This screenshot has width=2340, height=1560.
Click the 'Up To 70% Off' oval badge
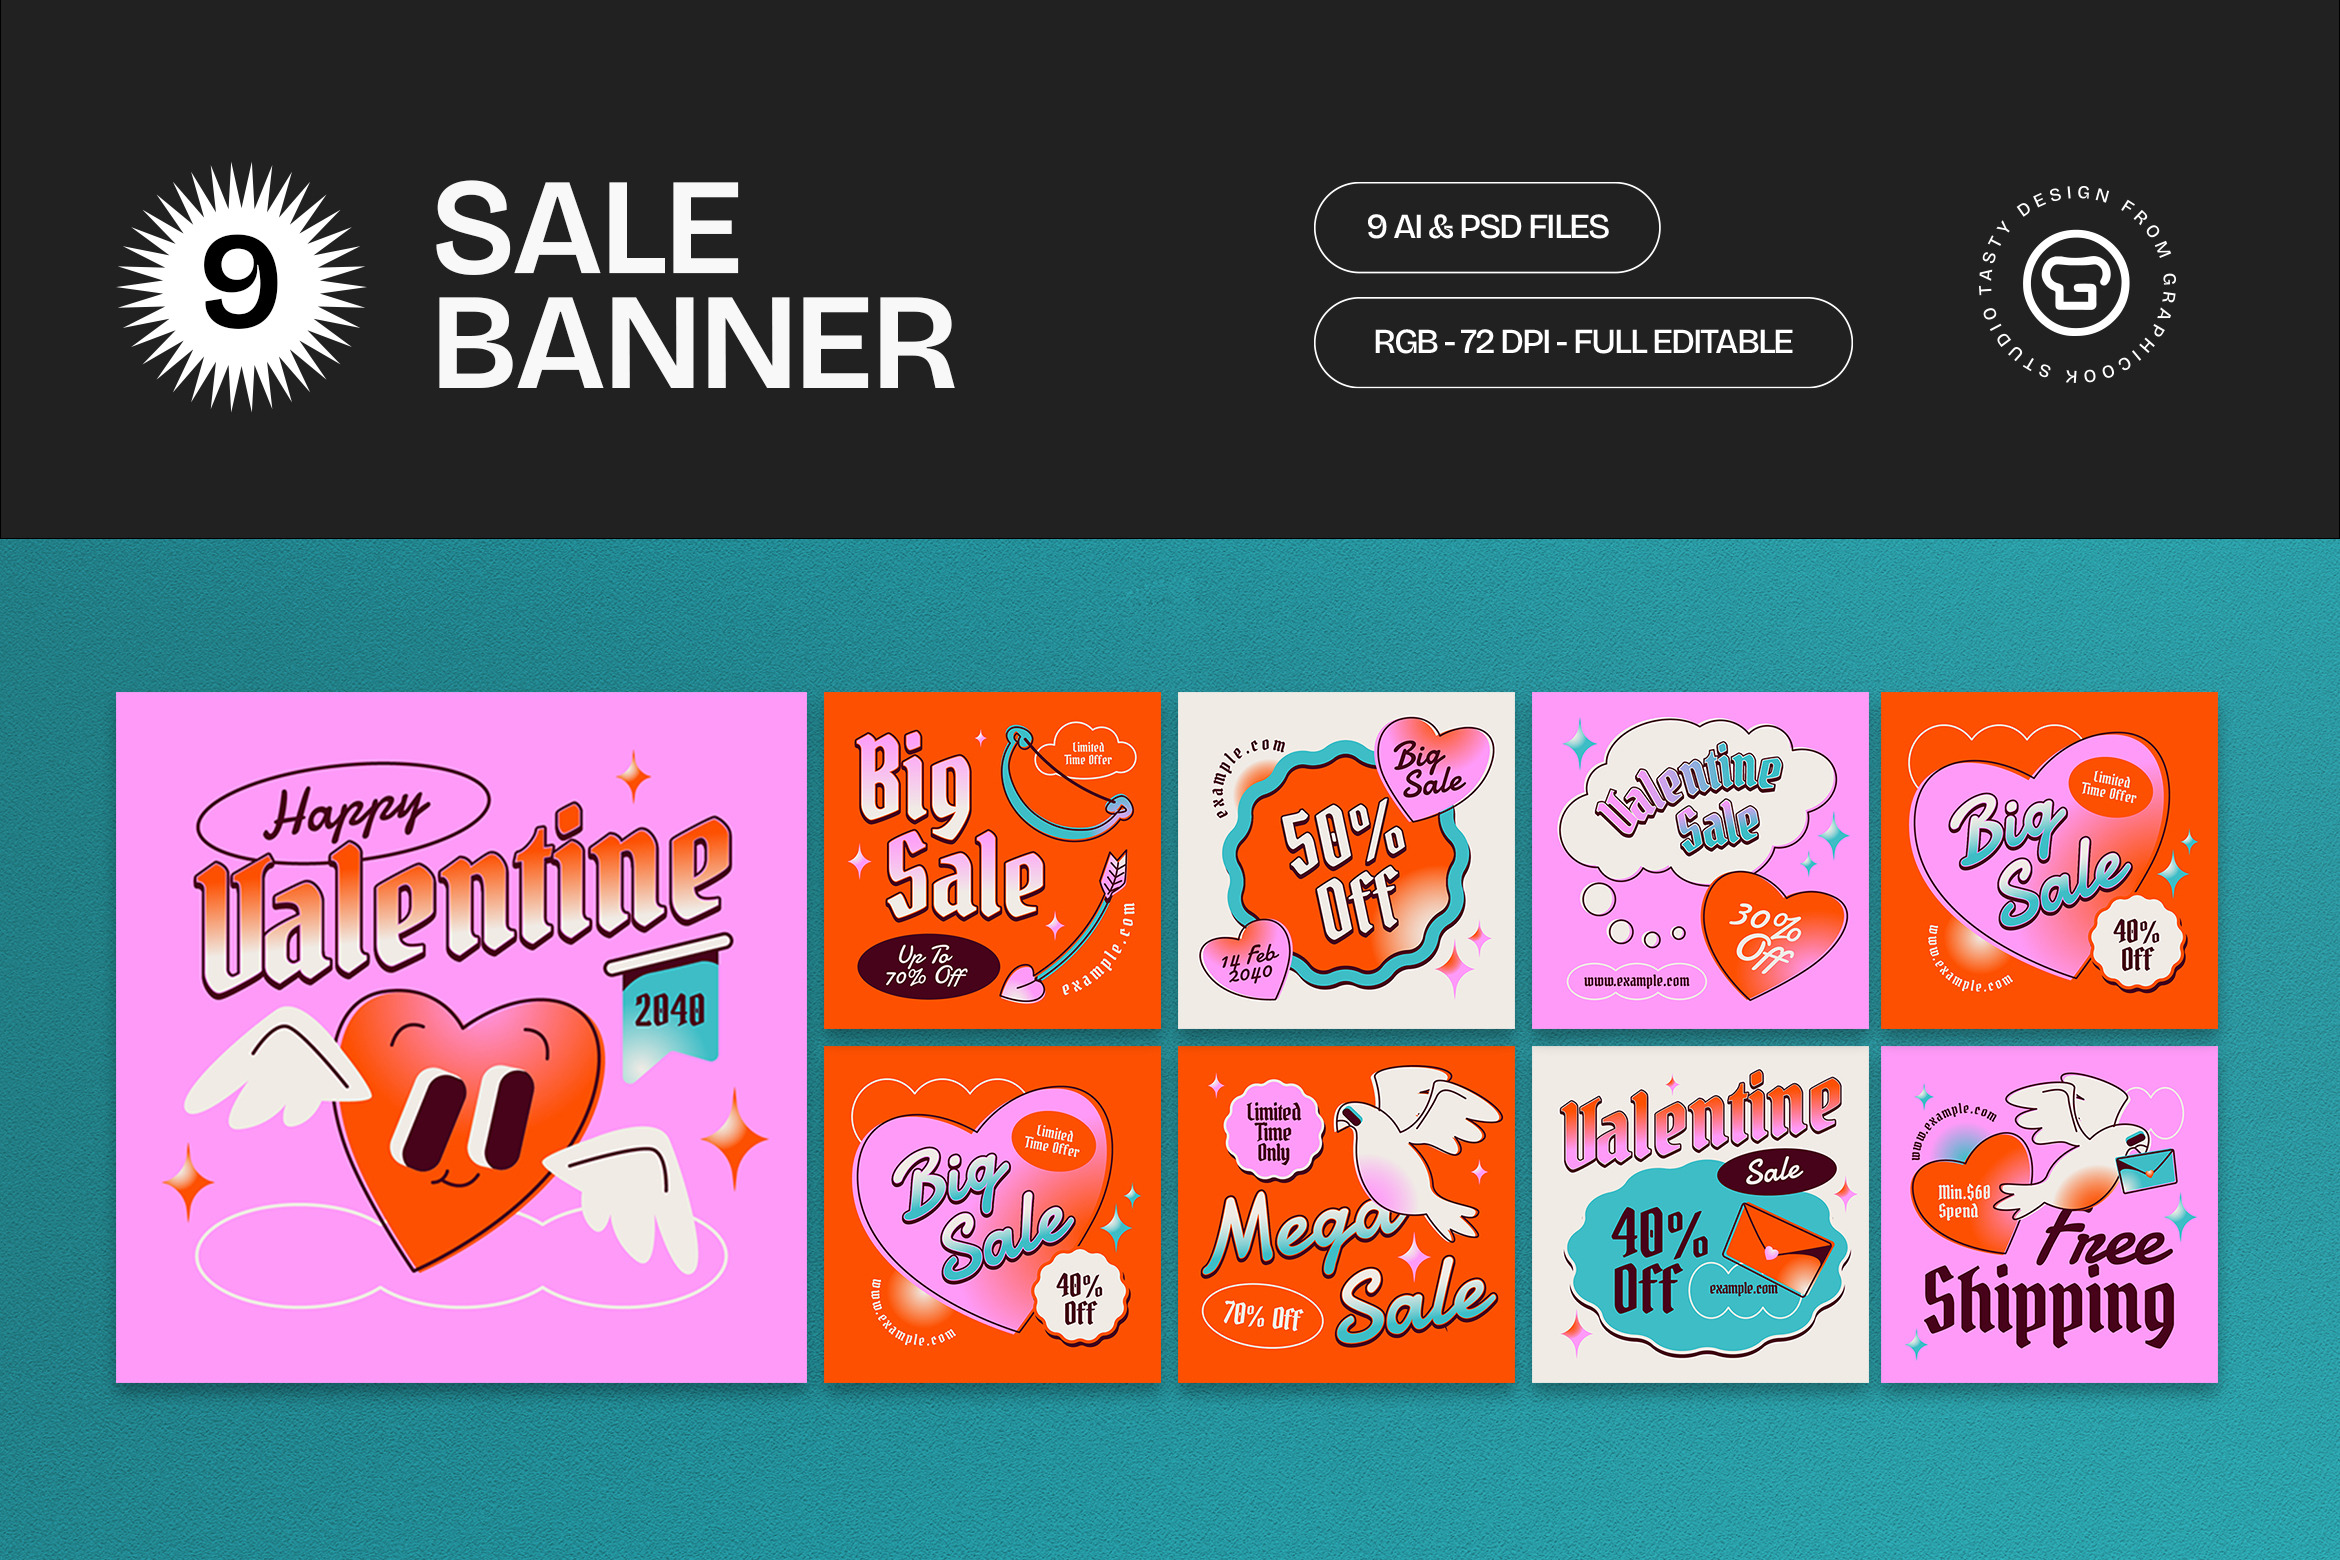click(928, 966)
